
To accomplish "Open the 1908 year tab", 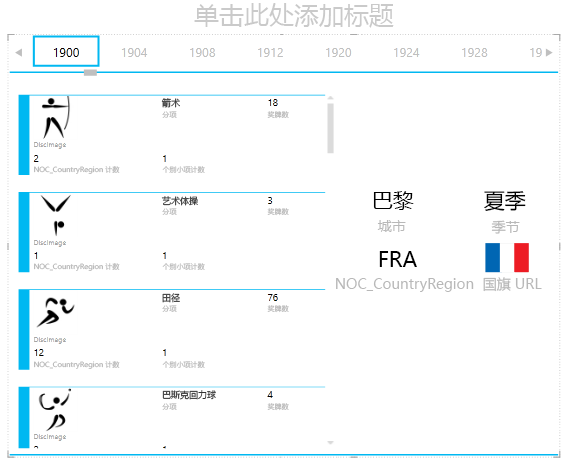I will (202, 53).
